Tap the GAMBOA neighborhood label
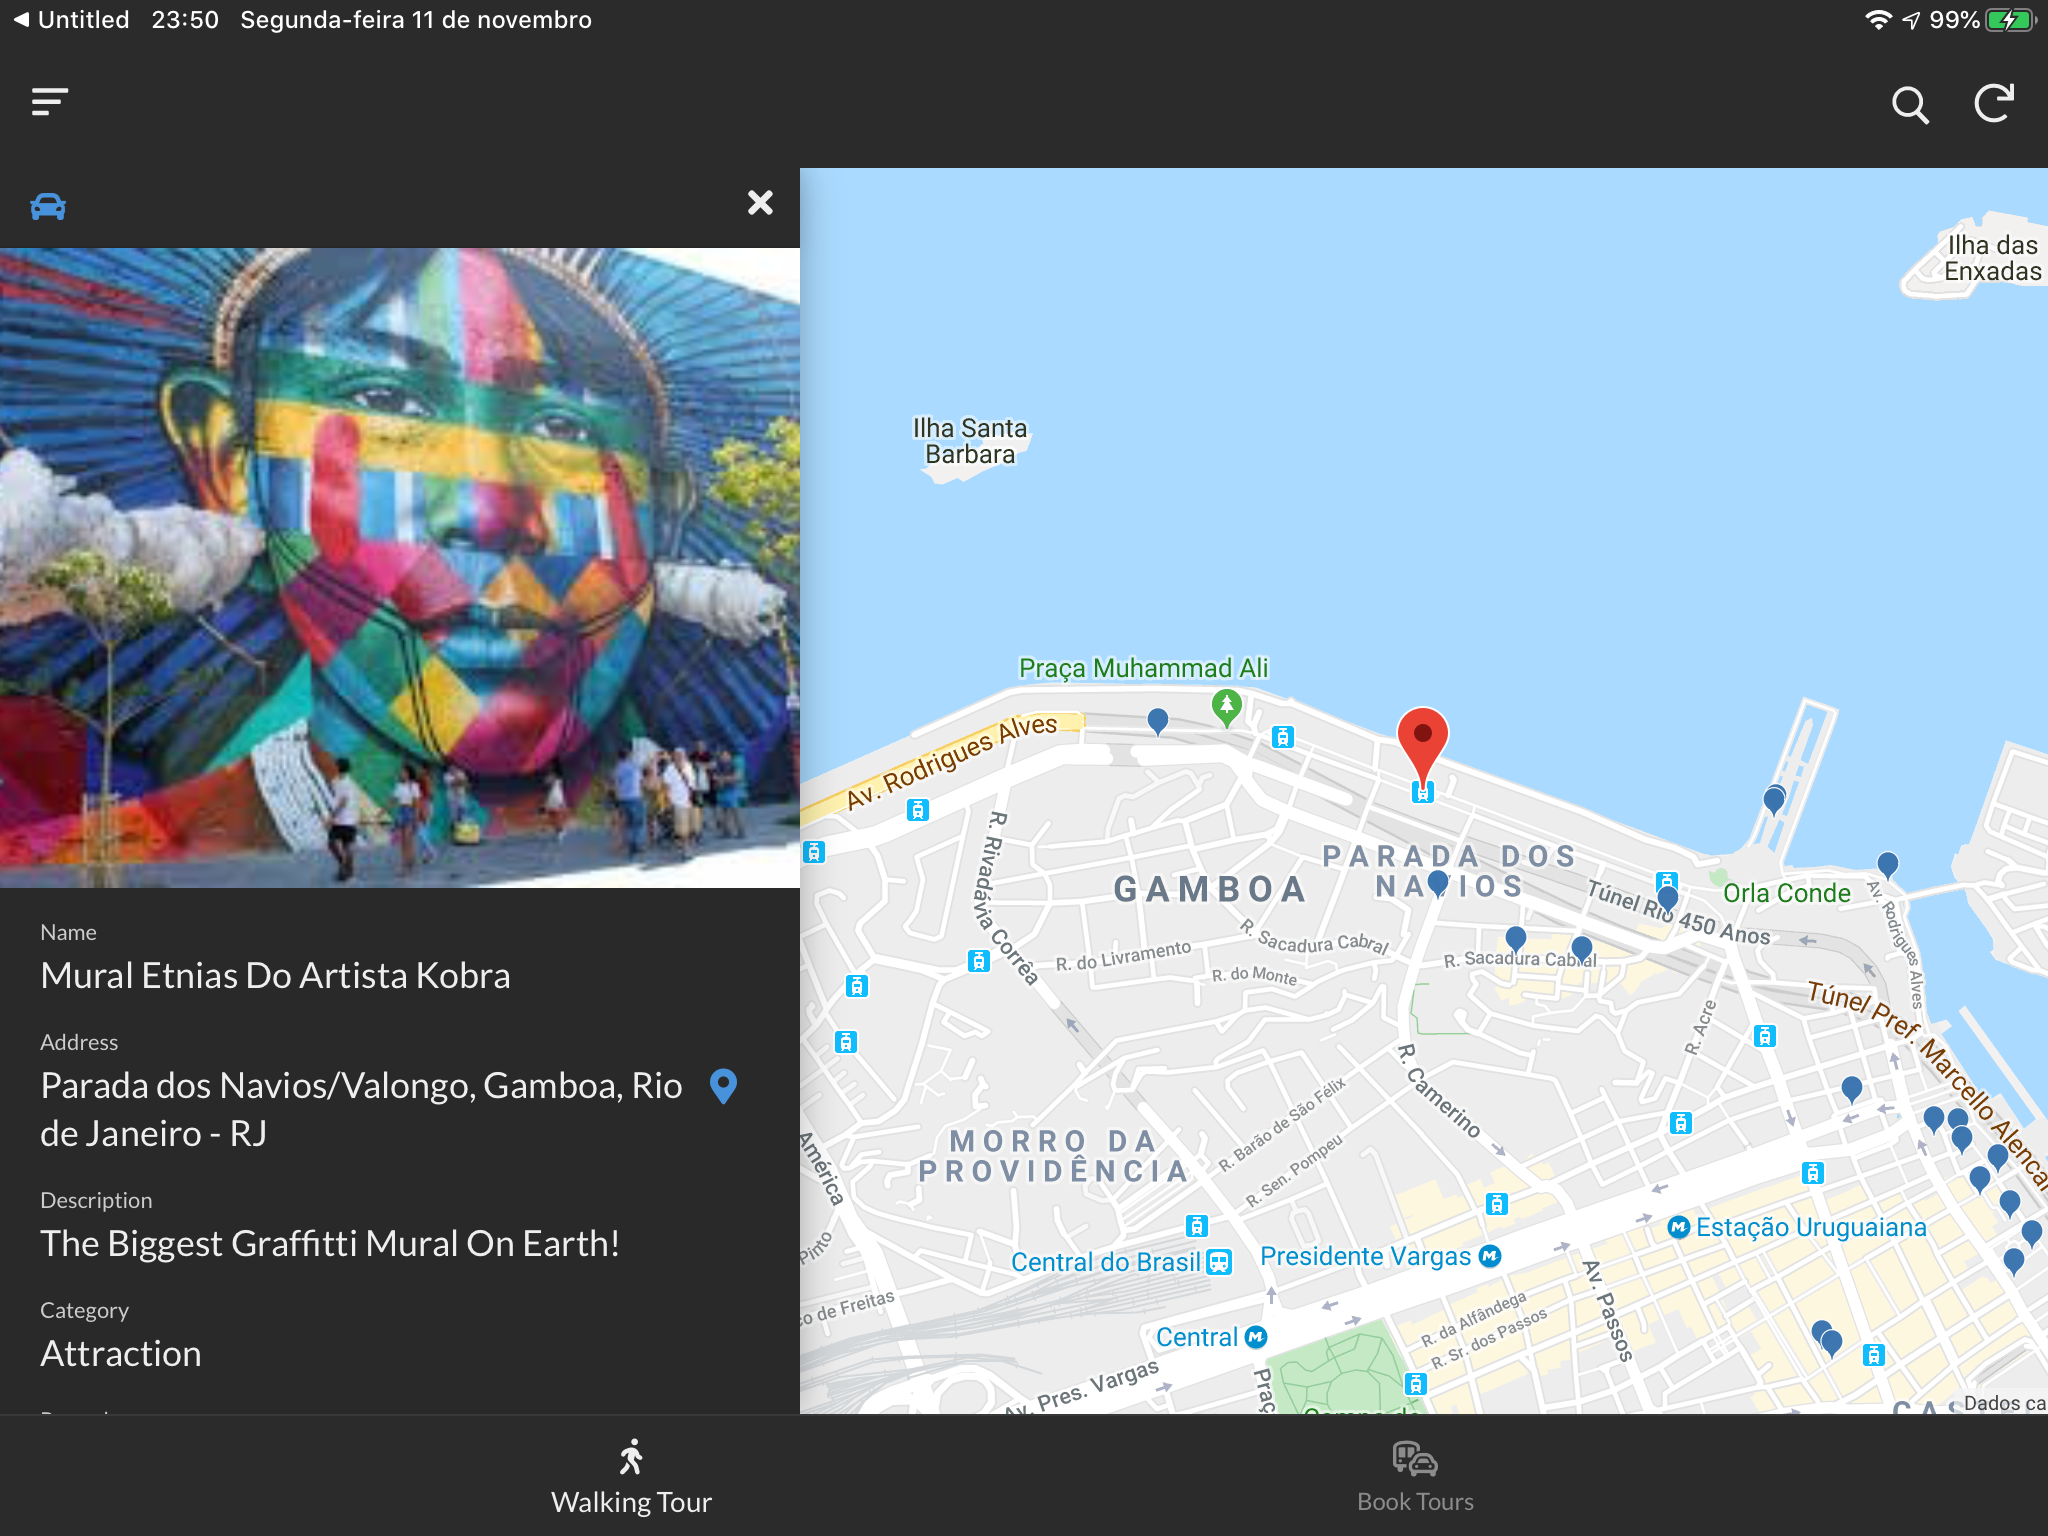Screen dimensions: 2048x1536 pyautogui.click(x=1210, y=889)
